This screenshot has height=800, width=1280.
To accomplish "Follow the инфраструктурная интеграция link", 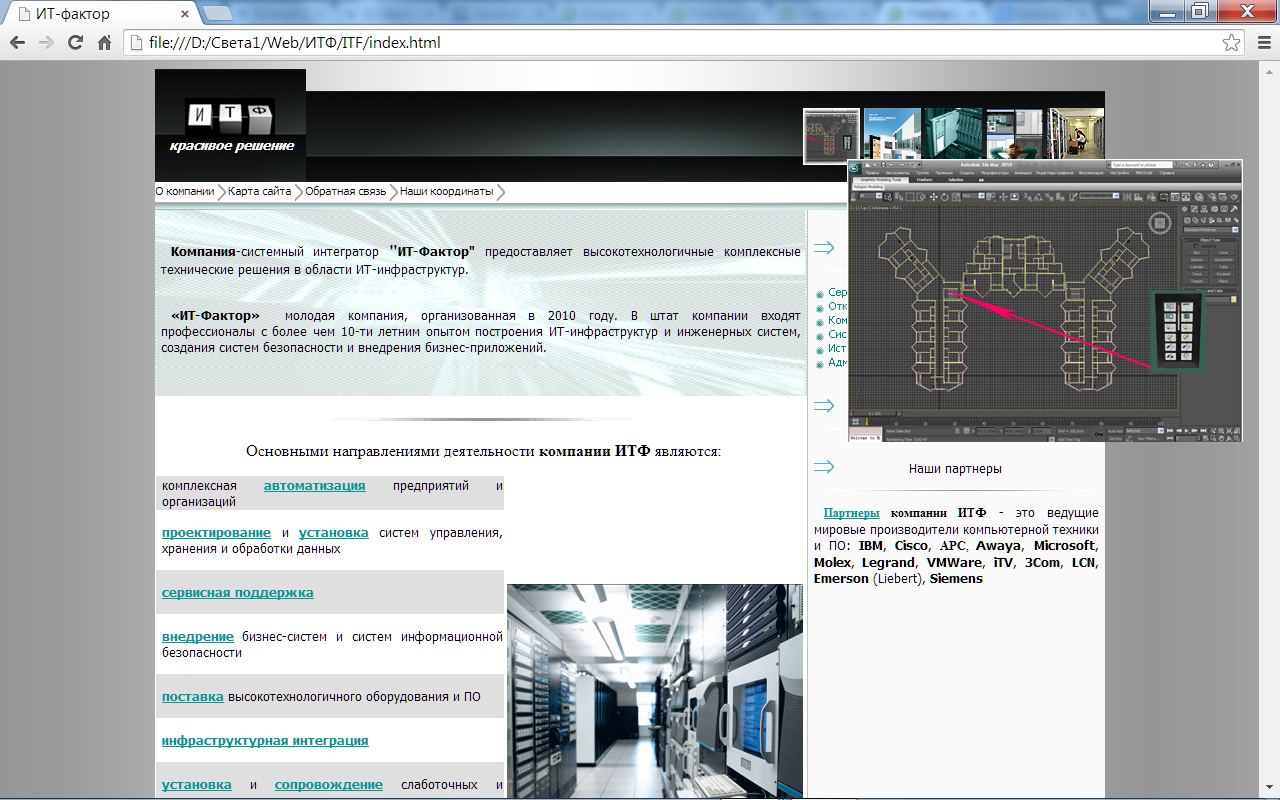I will pos(265,741).
